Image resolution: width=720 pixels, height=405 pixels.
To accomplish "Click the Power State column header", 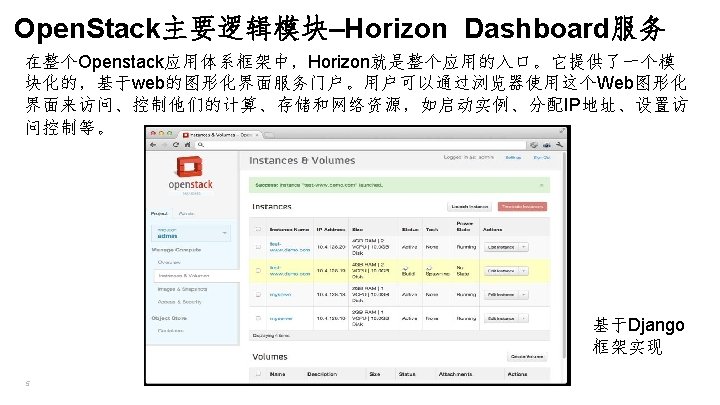I will [x=464, y=226].
